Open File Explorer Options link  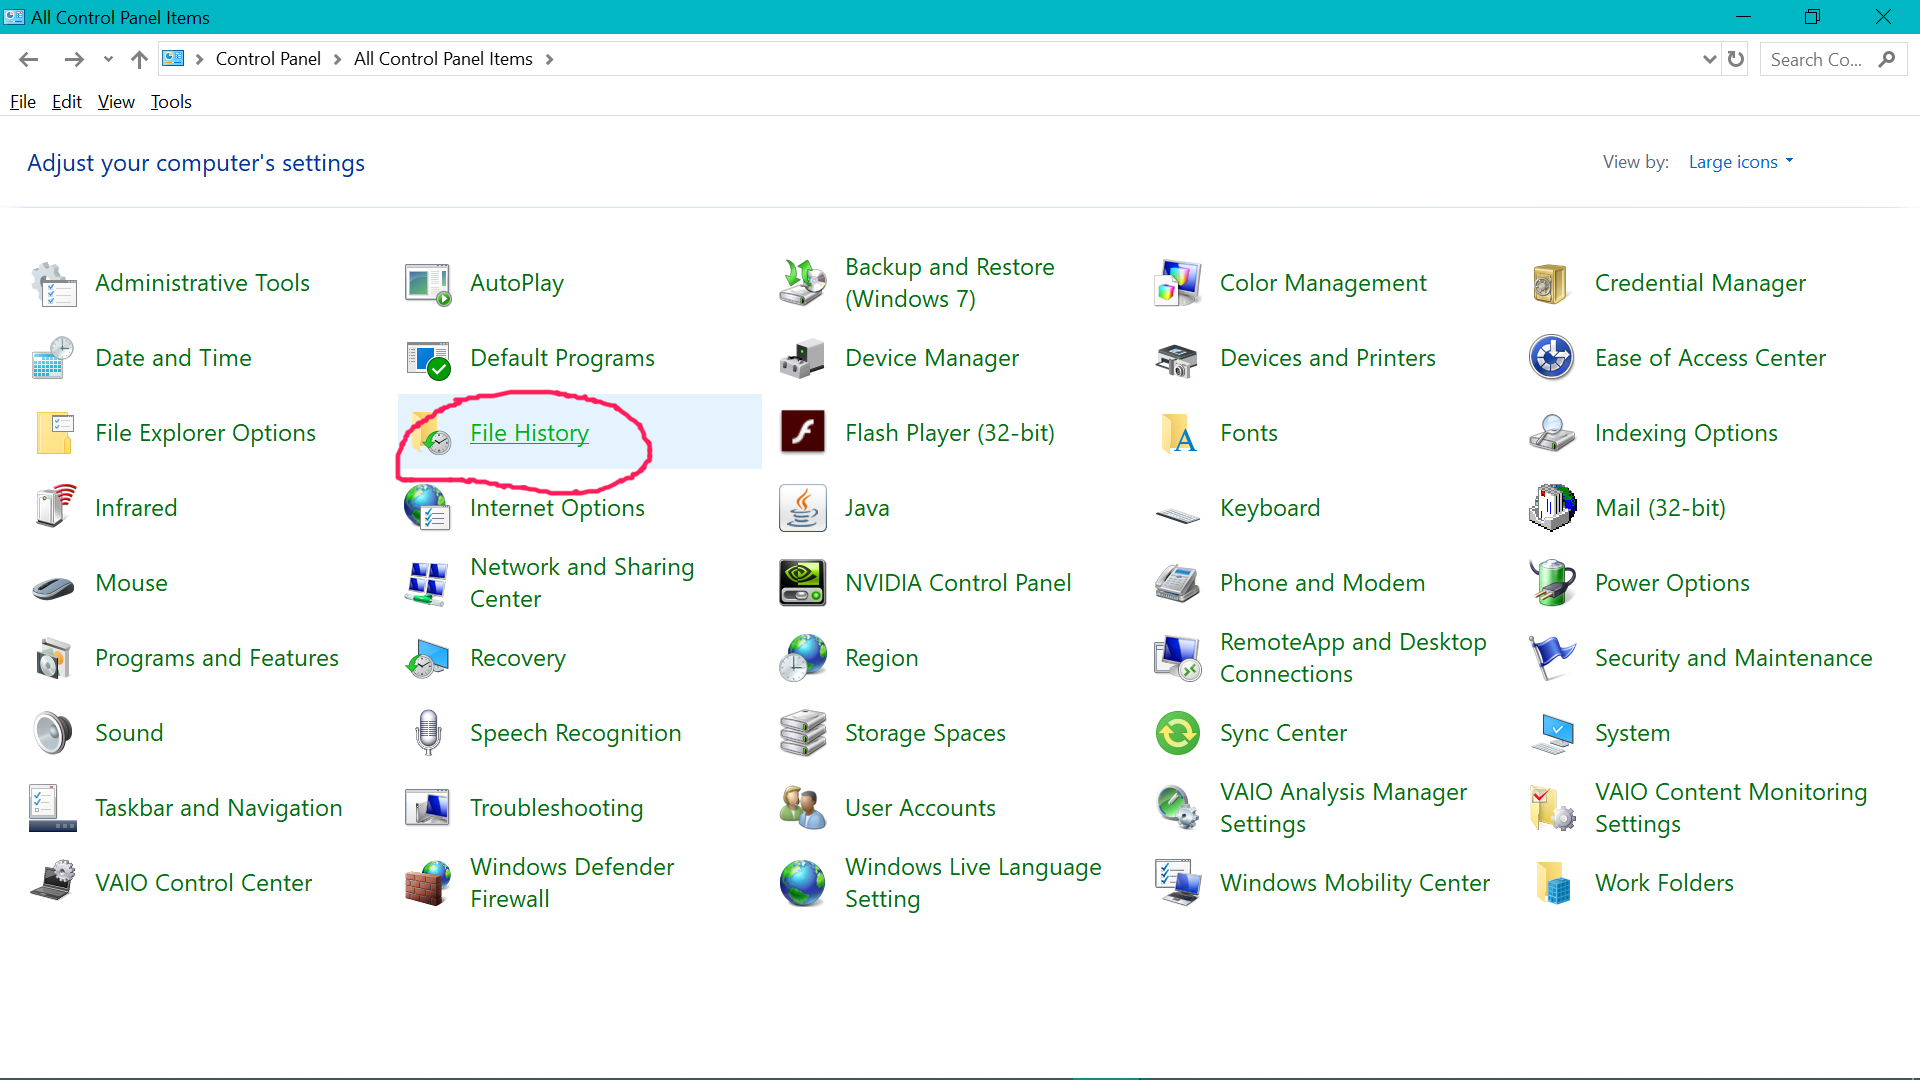205,433
